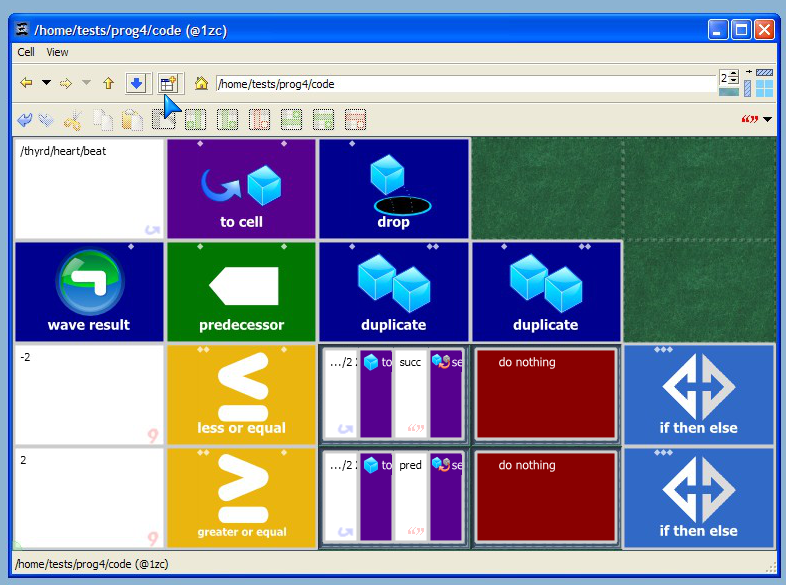Screen dimensions: 786x585
Task: Toggle the blue down-arrow button
Action: coord(136,83)
